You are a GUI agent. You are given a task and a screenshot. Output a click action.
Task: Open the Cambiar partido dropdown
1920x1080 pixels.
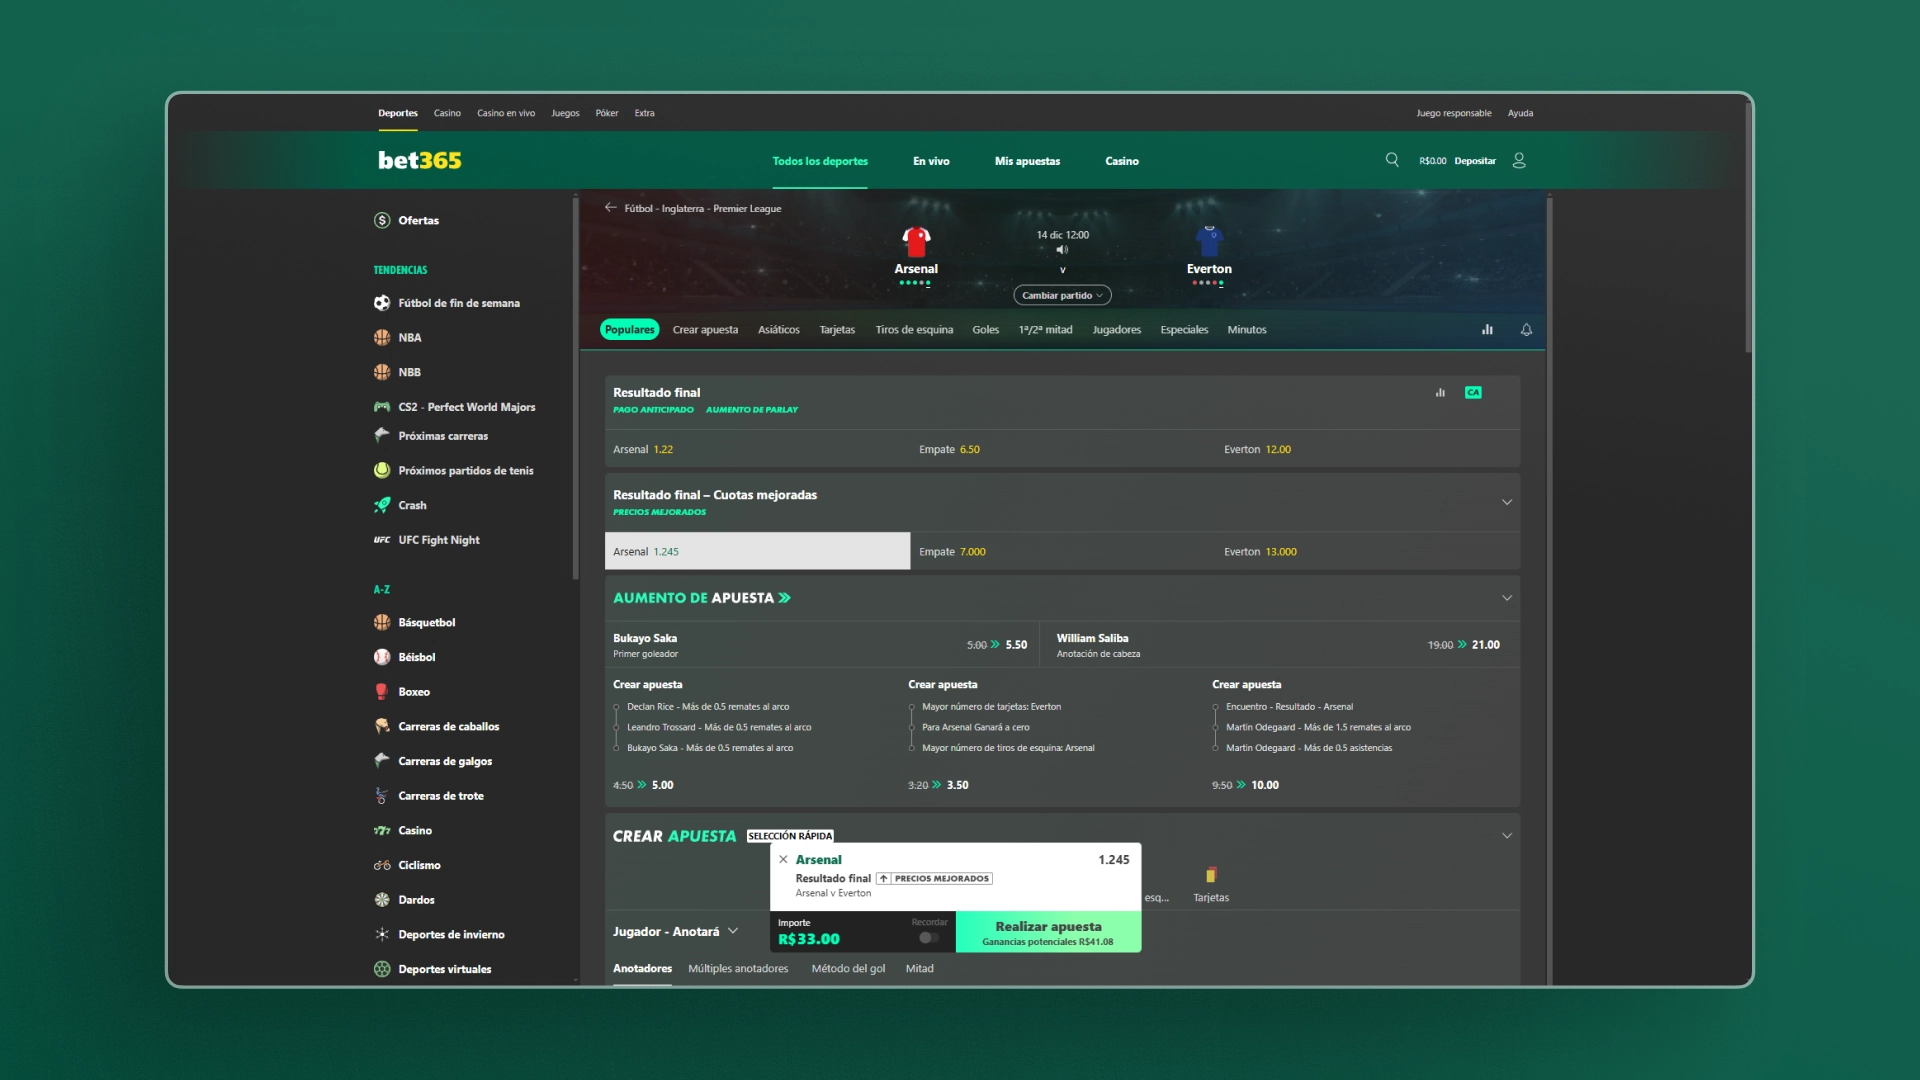(1062, 296)
